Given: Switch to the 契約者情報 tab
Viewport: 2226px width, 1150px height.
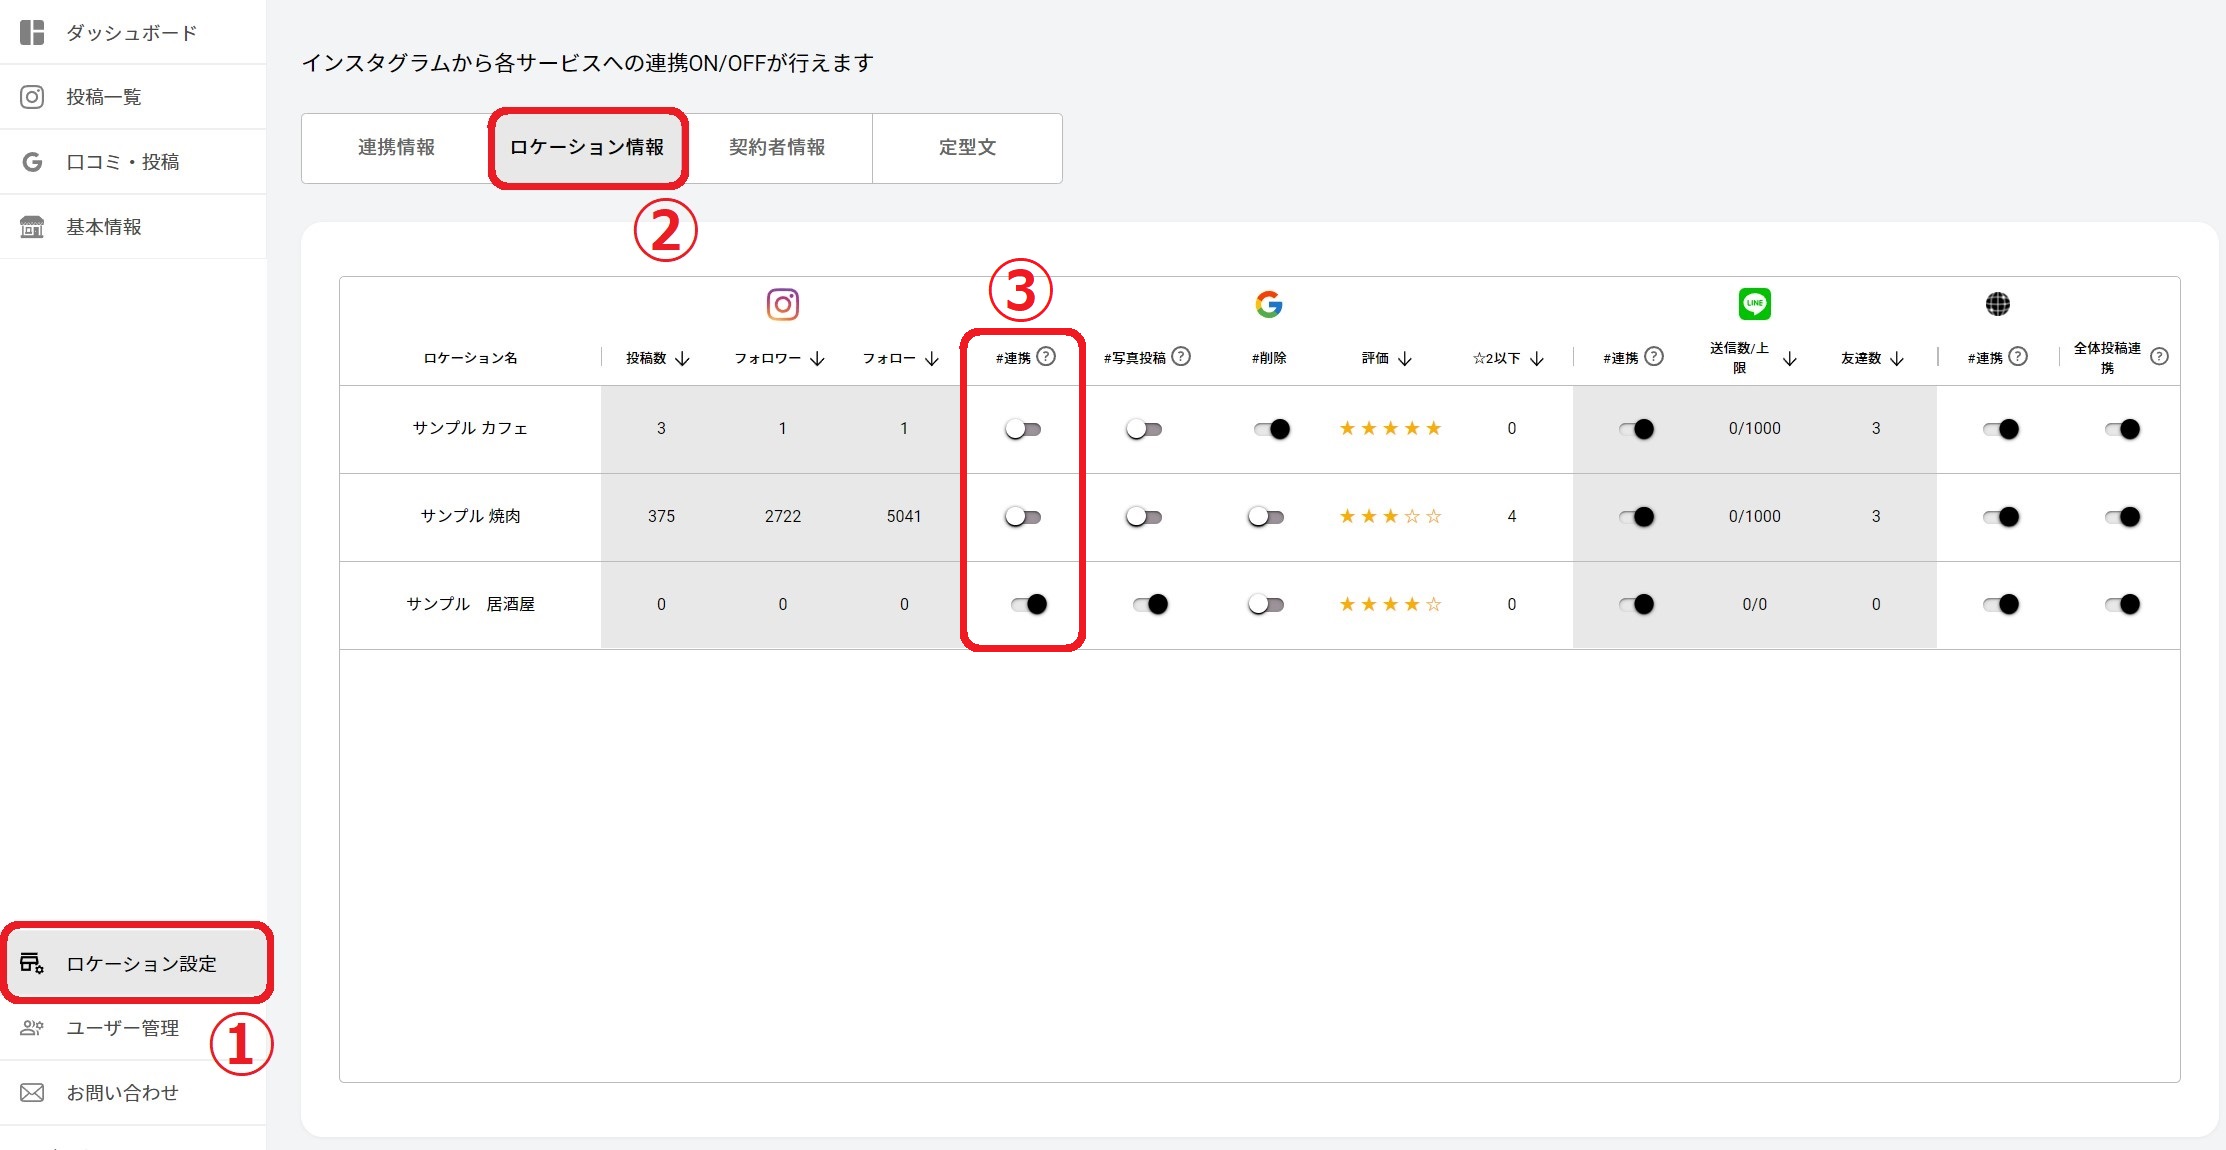Looking at the screenshot, I should point(777,148).
